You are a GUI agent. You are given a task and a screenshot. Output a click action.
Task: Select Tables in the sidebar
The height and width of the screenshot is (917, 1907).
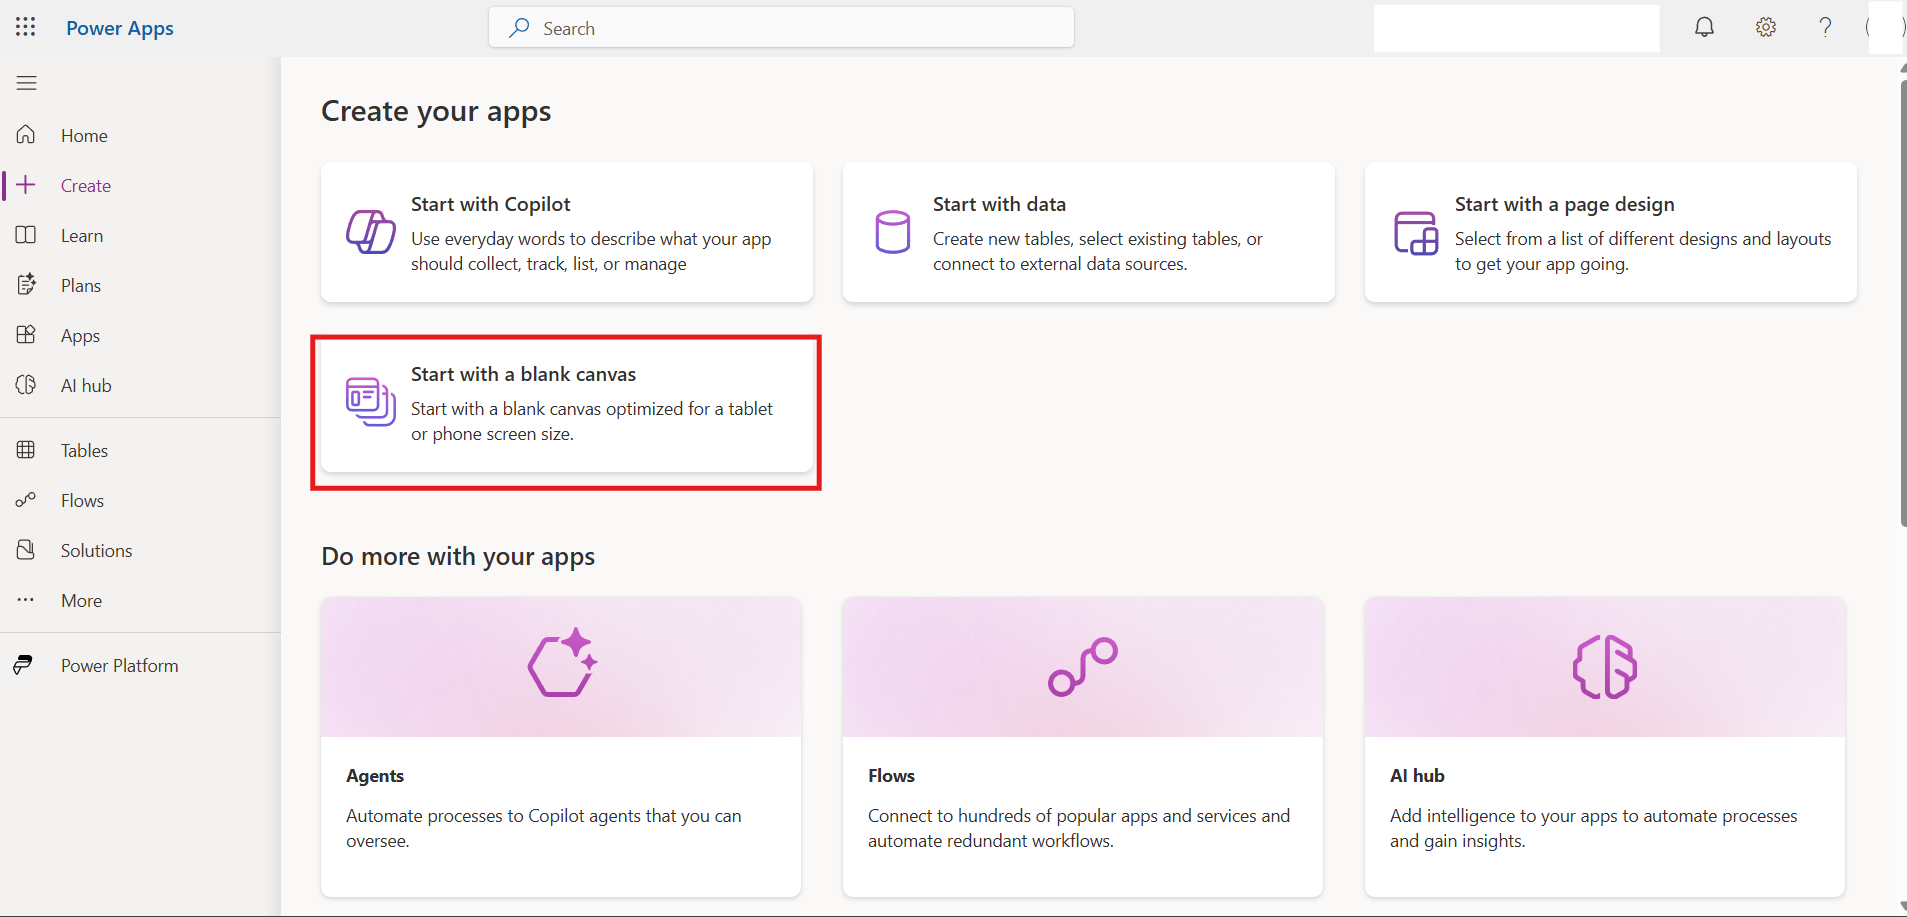click(84, 450)
